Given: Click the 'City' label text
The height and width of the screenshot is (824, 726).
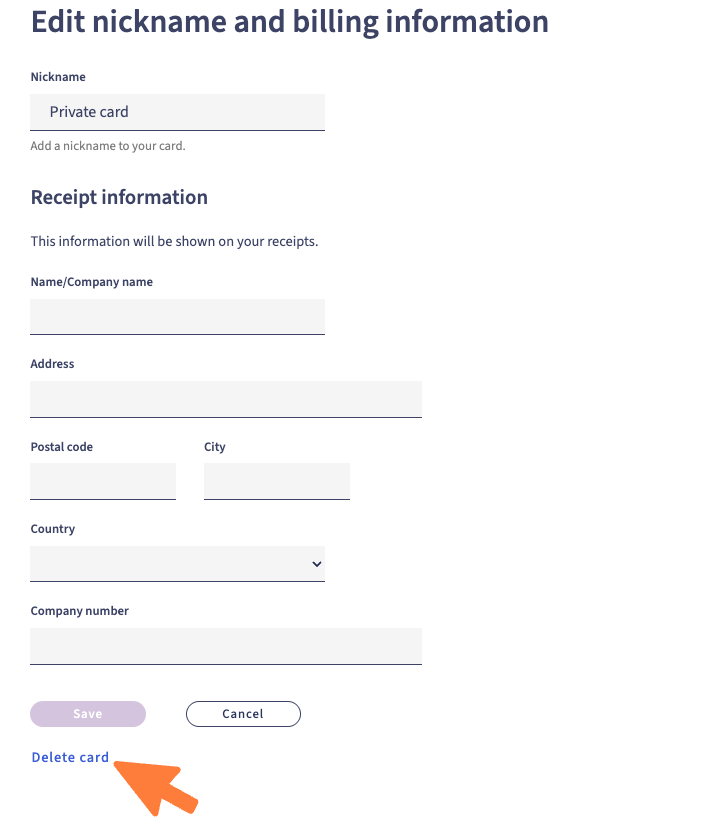Looking at the screenshot, I should (x=215, y=447).
